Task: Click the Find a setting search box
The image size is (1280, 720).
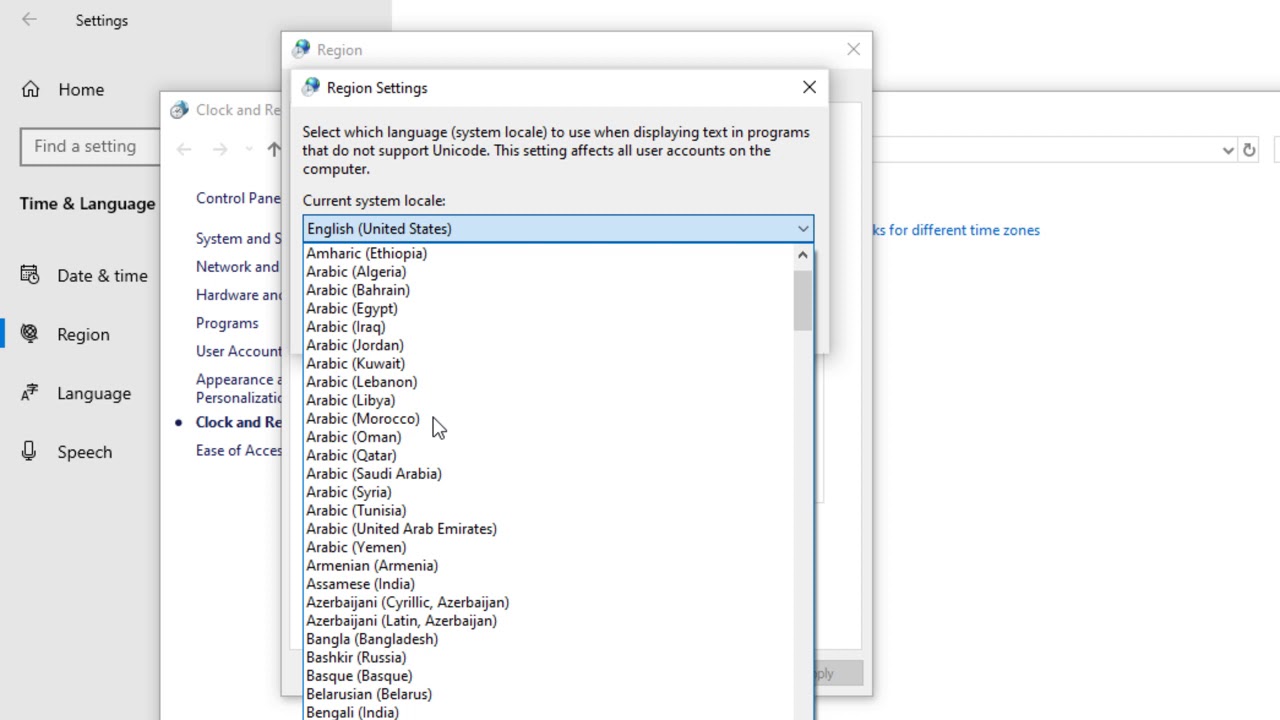Action: [90, 147]
